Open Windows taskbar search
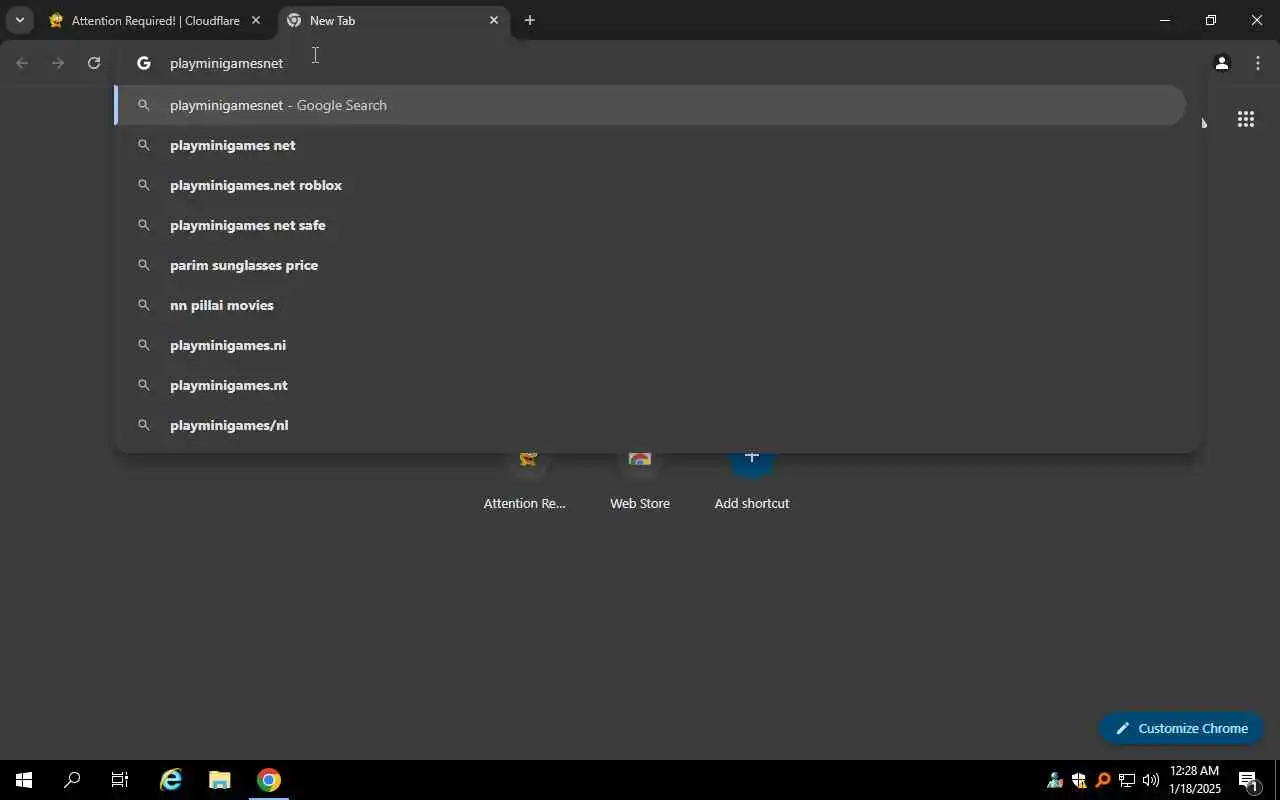The image size is (1280, 800). tap(72, 780)
